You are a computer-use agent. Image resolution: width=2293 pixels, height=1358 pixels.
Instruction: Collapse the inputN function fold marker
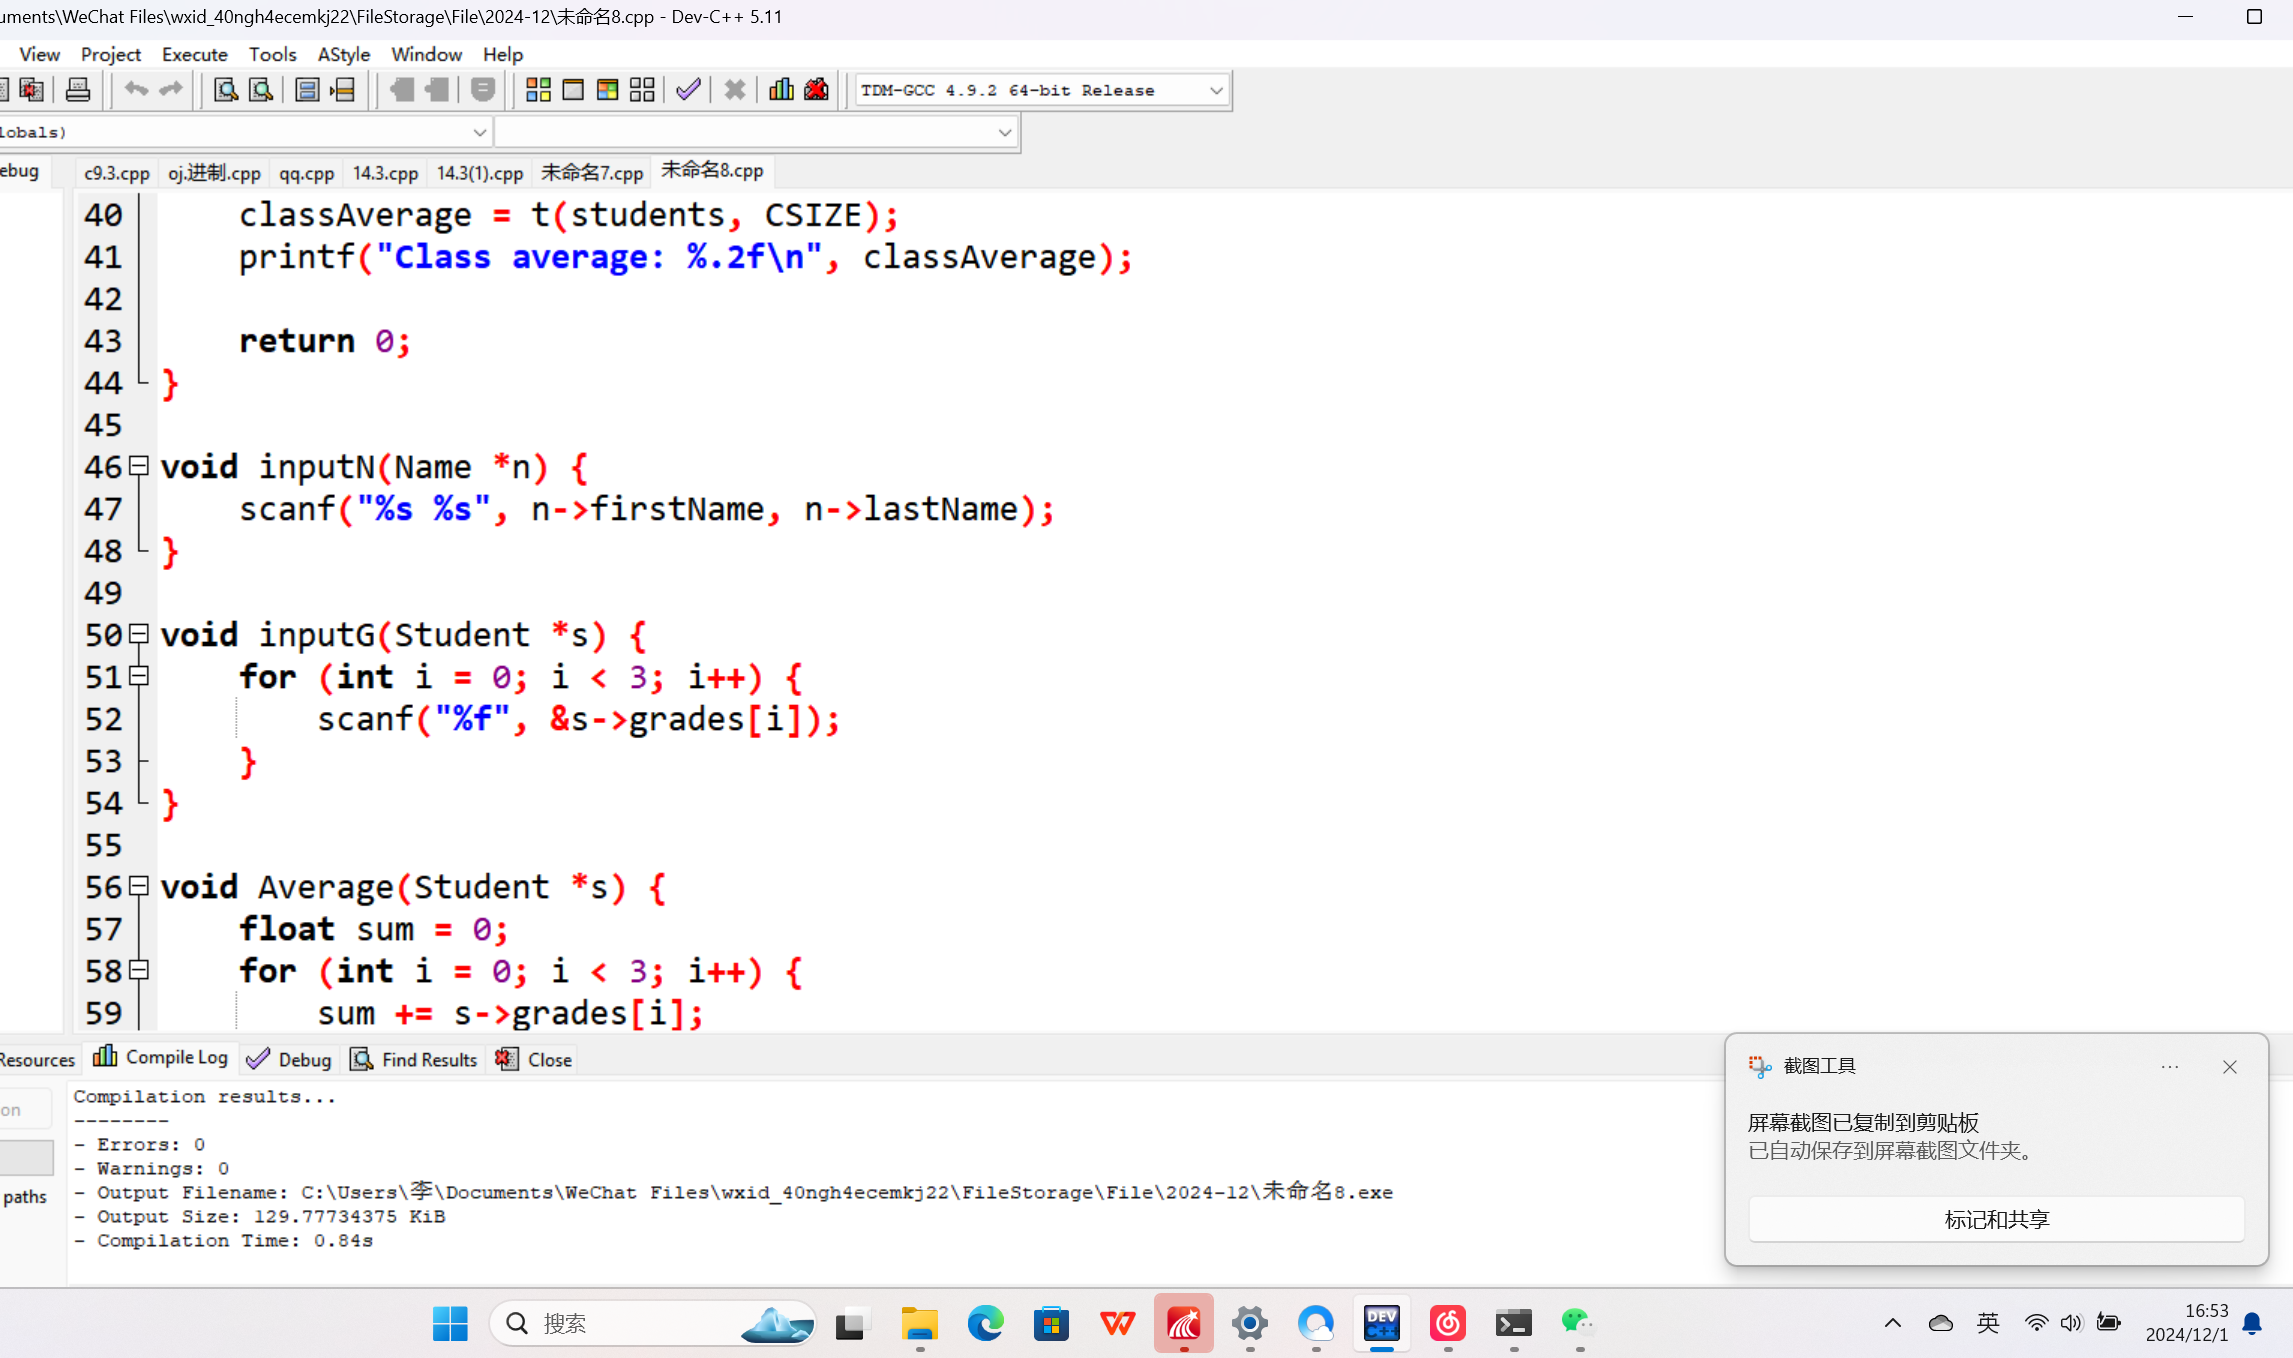click(x=140, y=466)
